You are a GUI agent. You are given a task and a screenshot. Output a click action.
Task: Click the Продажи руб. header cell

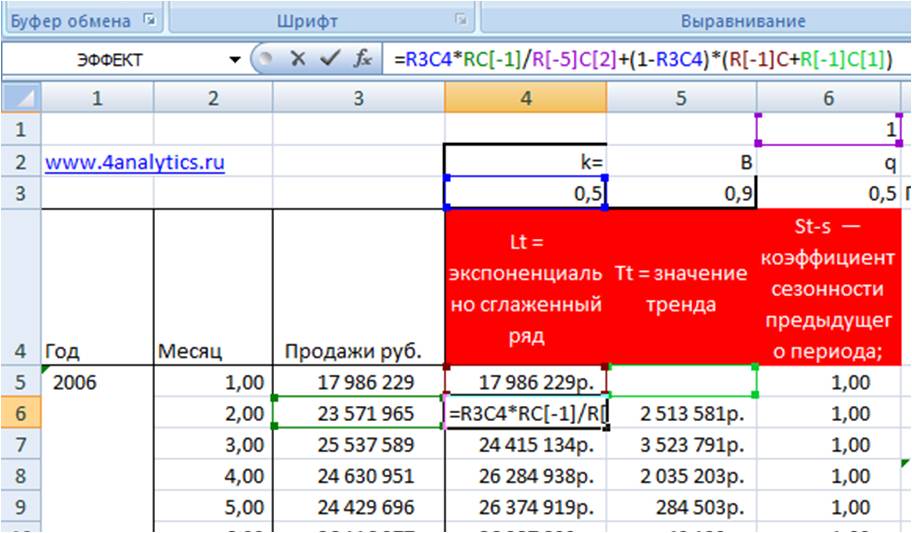pos(358,287)
